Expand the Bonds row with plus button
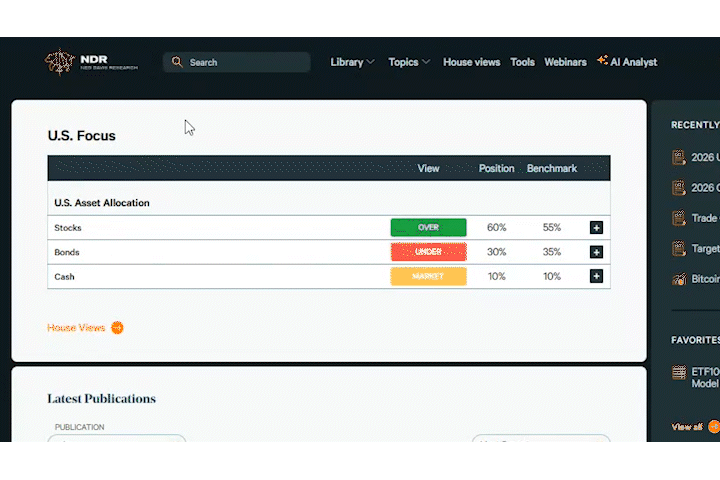Viewport: 720px width, 480px height. 596,252
